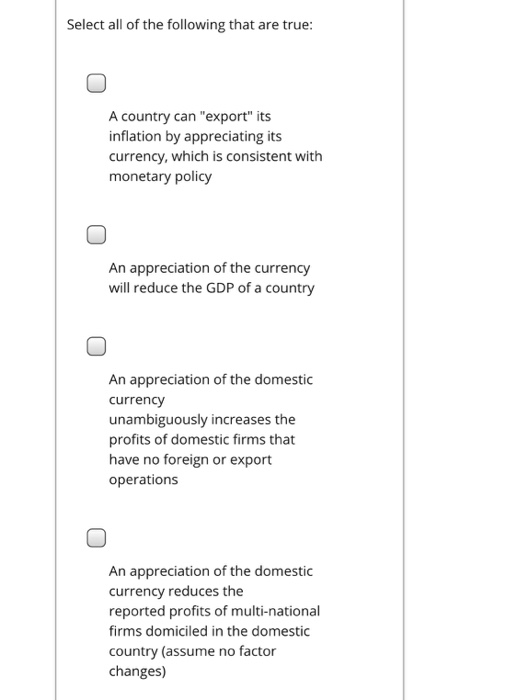Click the "country (assume no factor" line

(x=192, y=651)
